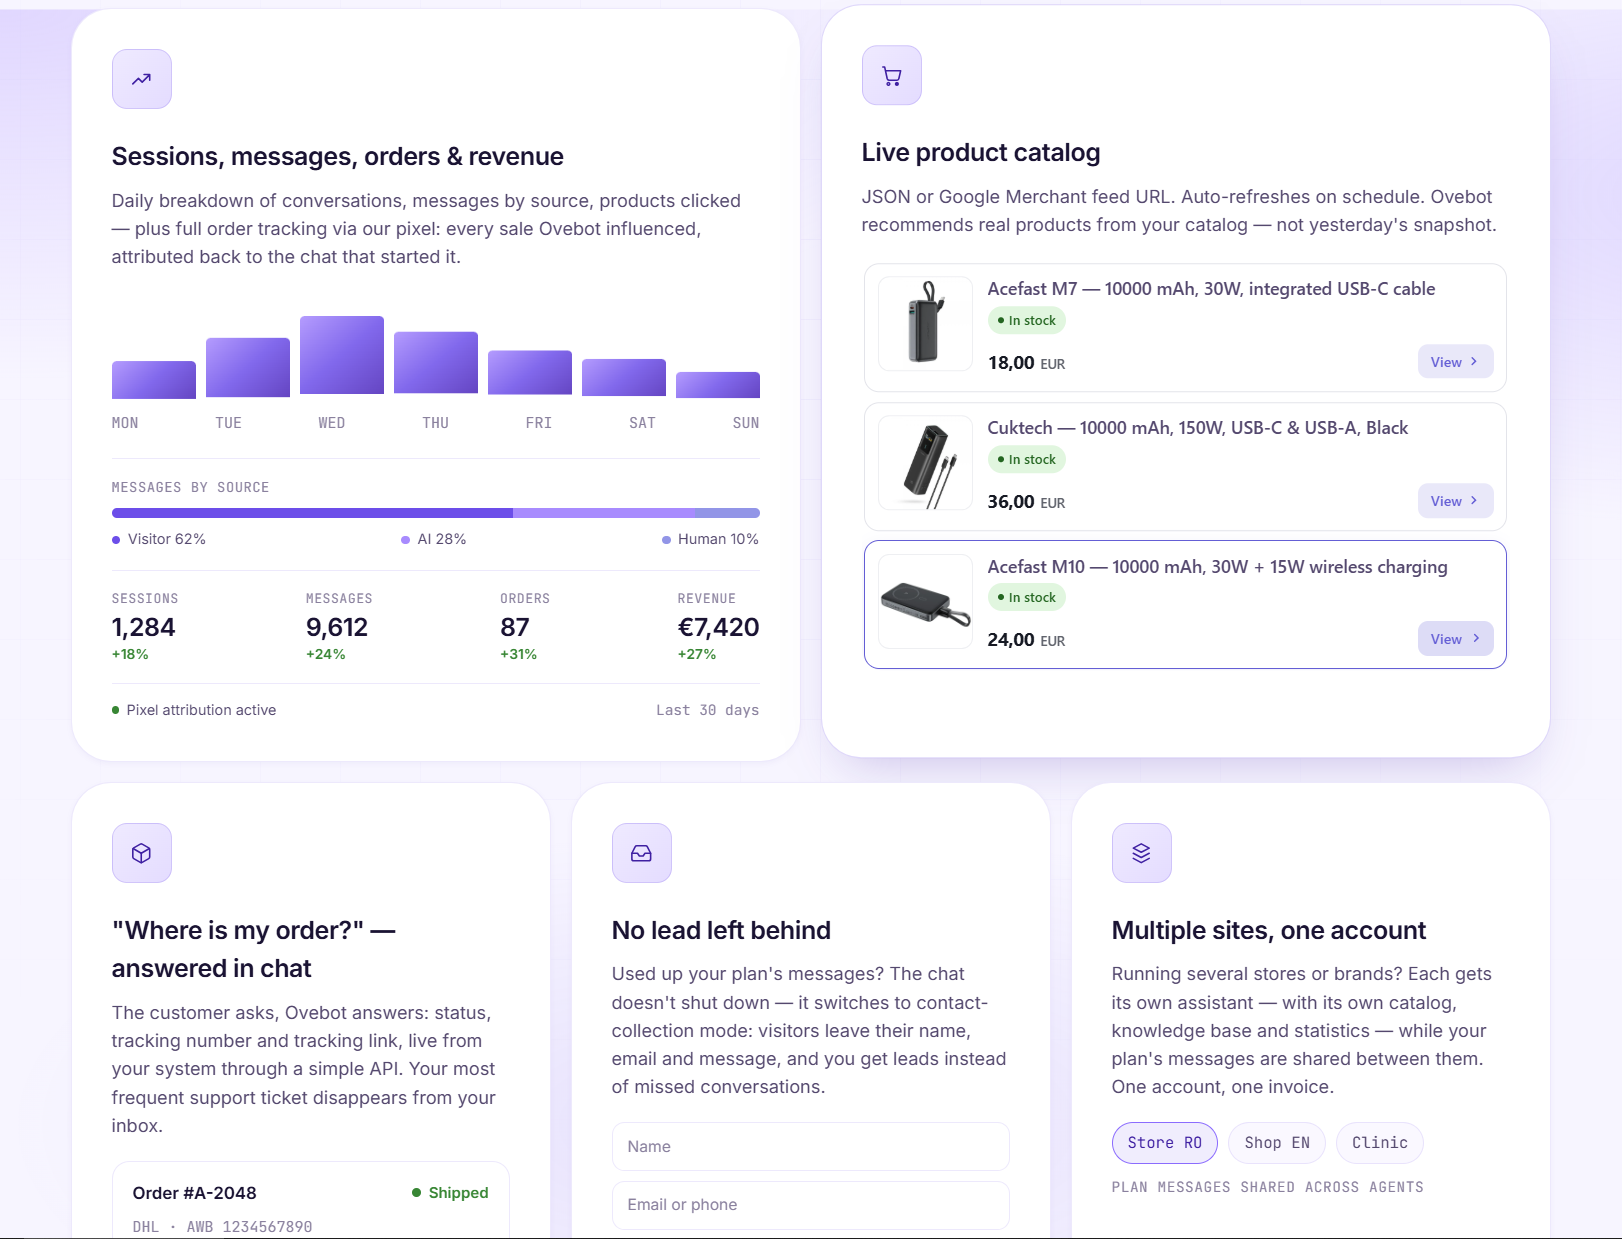Screen dimensions: 1622x1239
Task: Click the Human segment of messages source bar
Action: (x=727, y=513)
